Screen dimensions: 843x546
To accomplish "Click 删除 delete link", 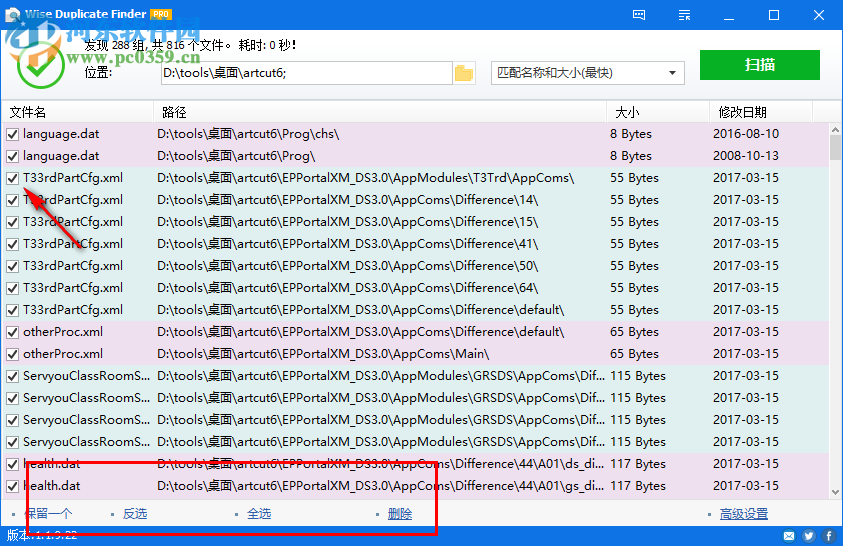I will coord(400,514).
